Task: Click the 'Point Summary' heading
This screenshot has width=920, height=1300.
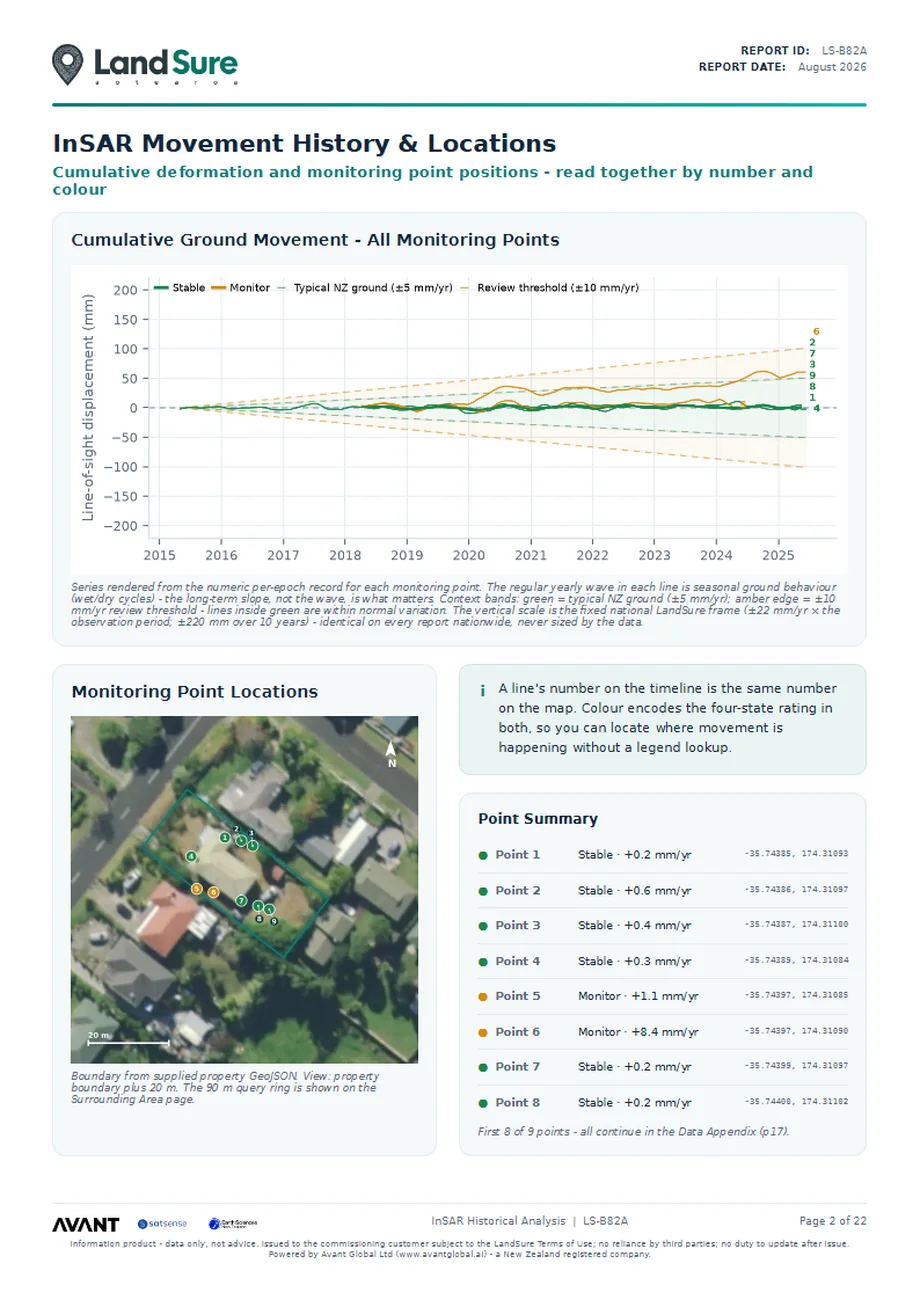Action: [538, 819]
